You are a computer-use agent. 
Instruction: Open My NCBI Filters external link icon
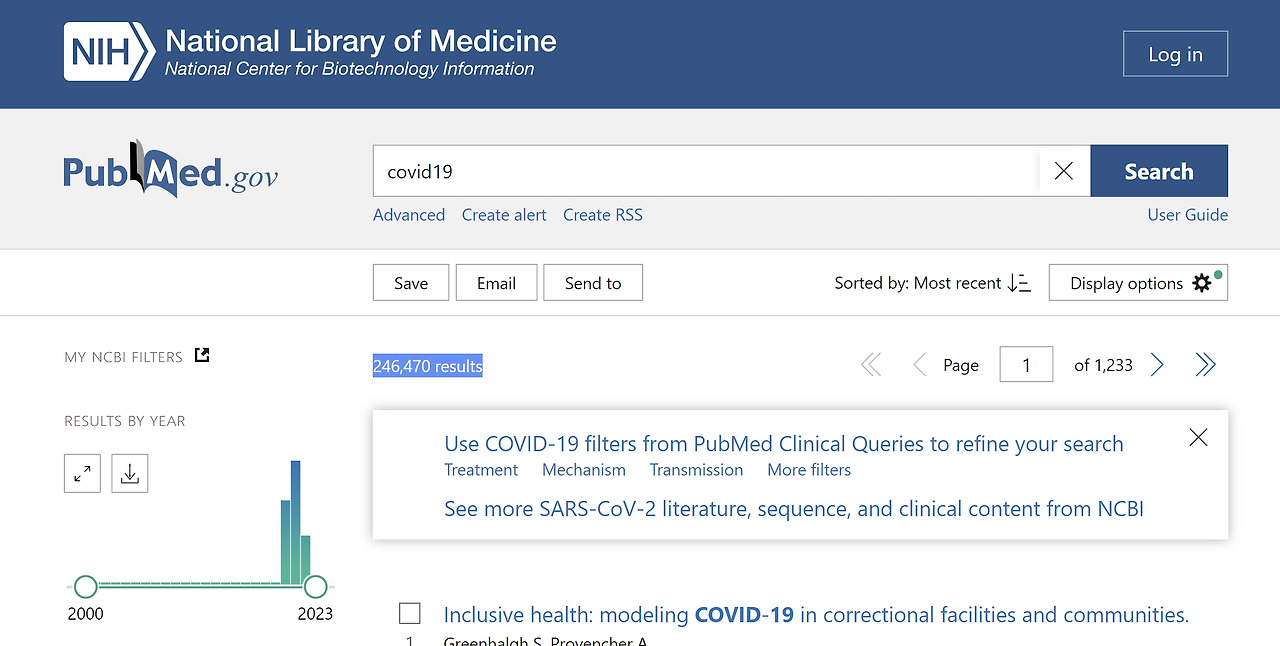click(x=202, y=355)
